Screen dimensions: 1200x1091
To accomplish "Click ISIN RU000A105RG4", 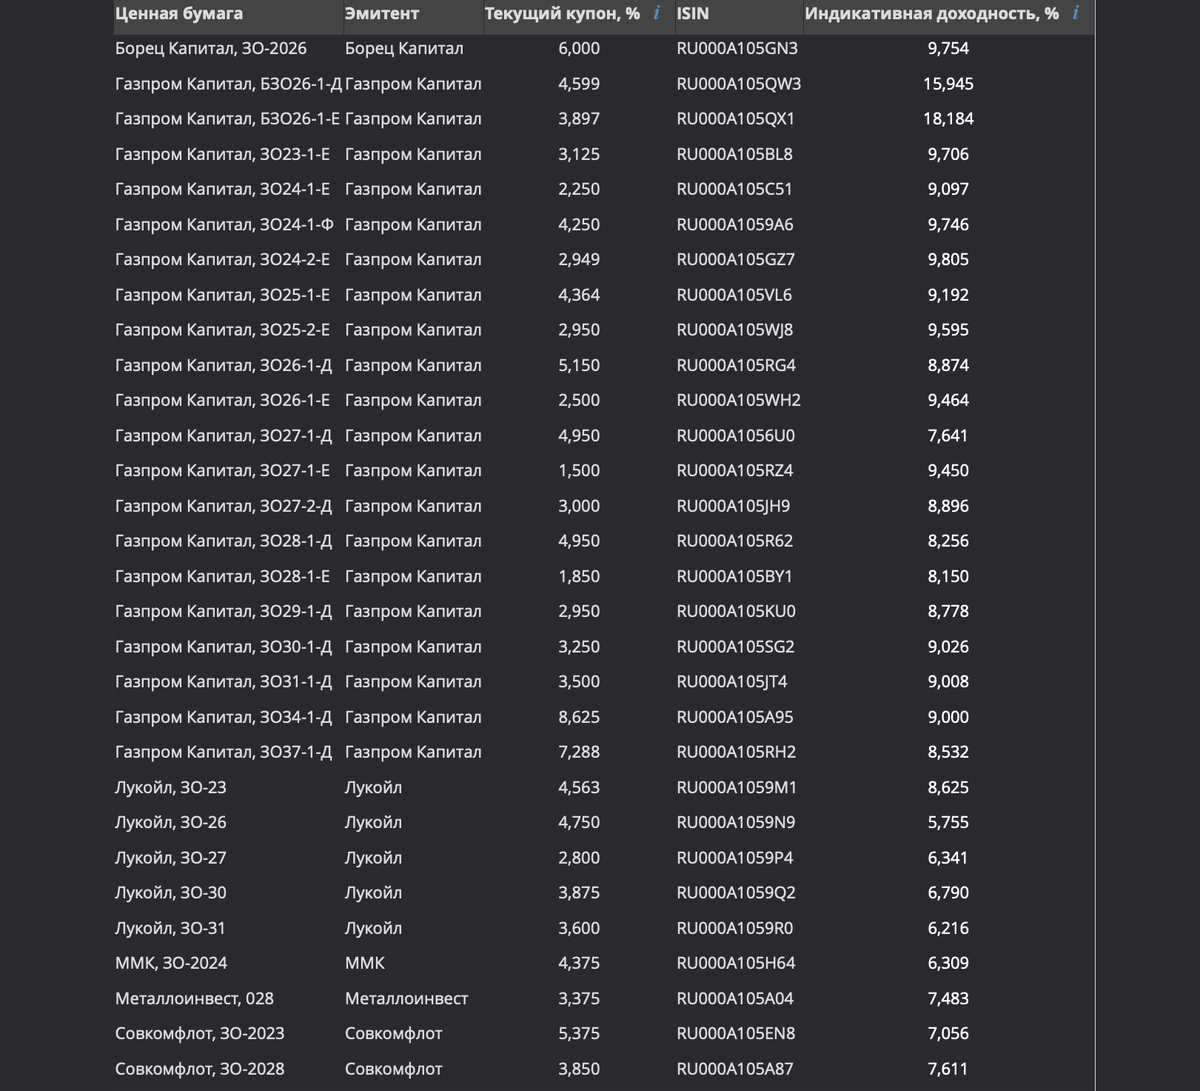I will [737, 365].
